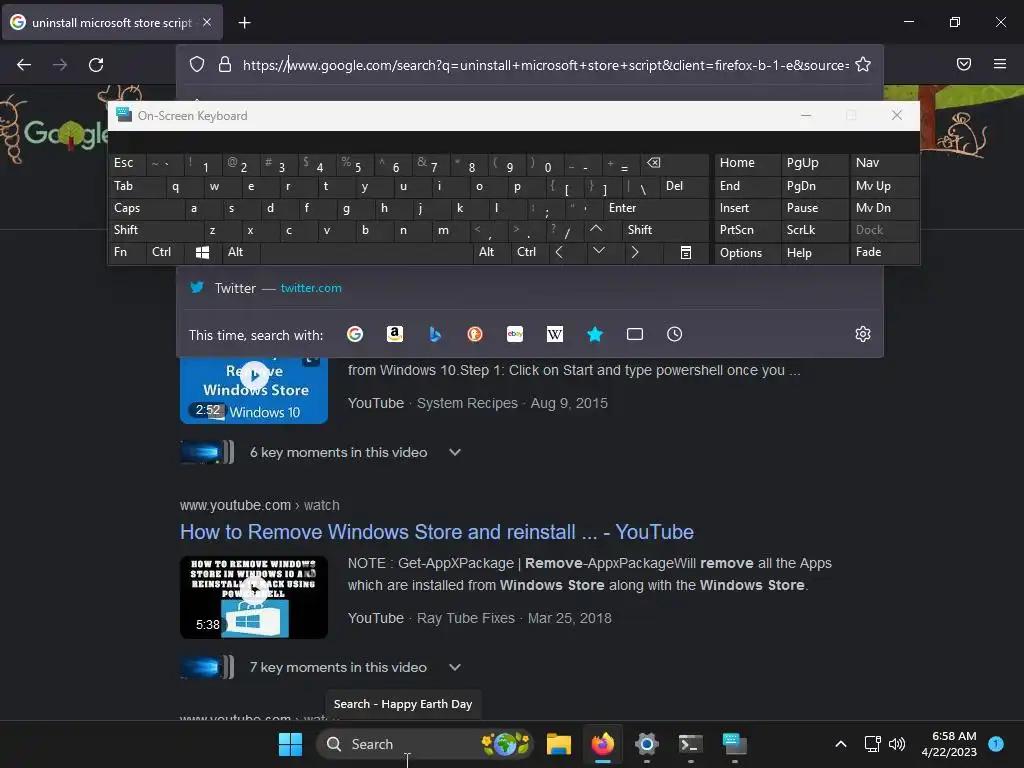
Task: Hit the backspace key on On-Screen Keyboard
Action: 674,163
